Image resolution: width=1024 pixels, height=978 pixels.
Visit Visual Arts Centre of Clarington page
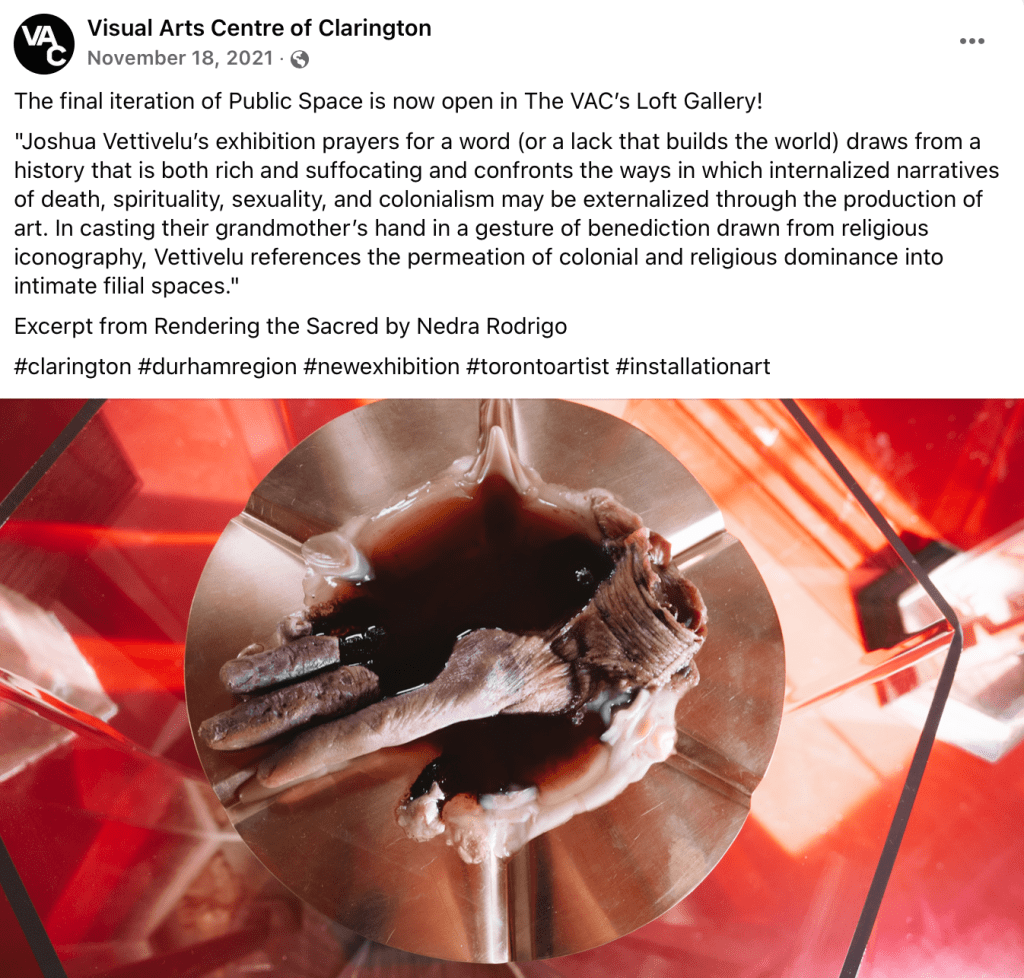tap(259, 28)
